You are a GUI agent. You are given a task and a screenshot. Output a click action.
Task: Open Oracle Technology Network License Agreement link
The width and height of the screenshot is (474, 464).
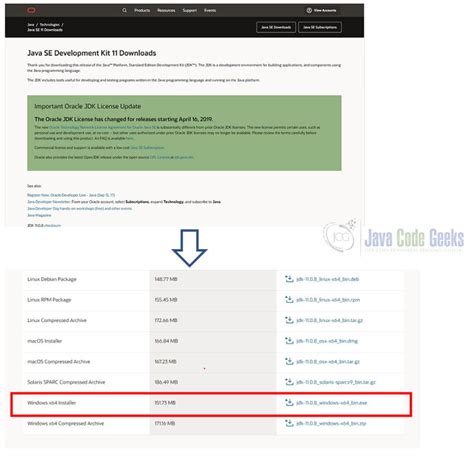pos(103,127)
